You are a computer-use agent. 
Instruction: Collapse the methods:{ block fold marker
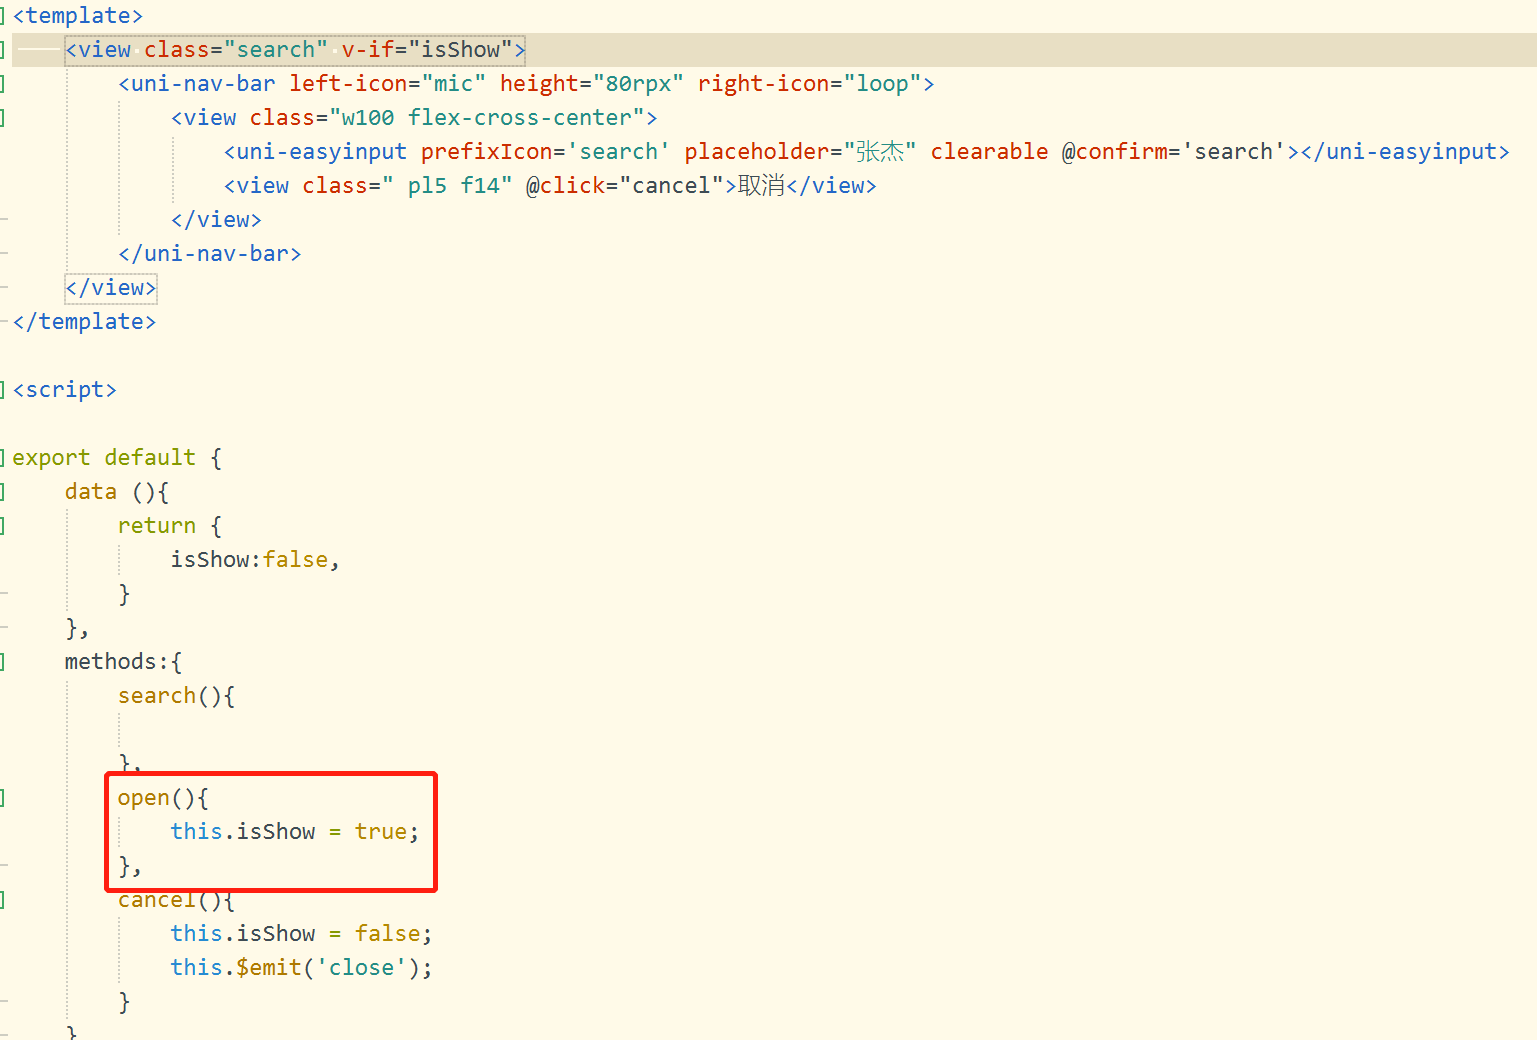[x=3, y=662]
